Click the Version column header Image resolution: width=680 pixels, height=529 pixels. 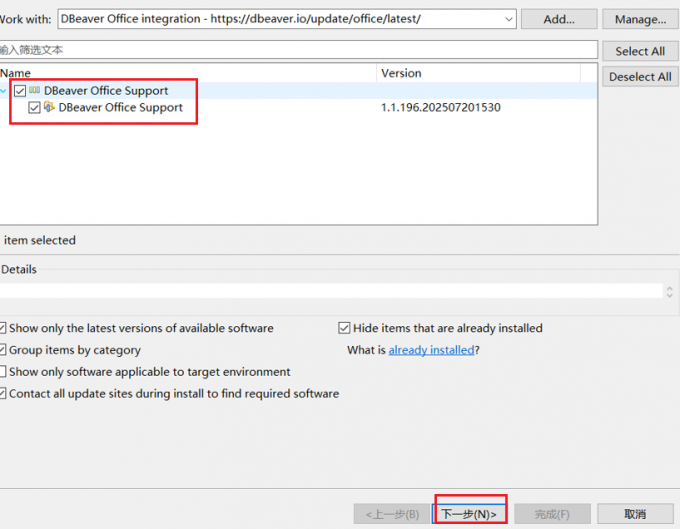(x=478, y=73)
